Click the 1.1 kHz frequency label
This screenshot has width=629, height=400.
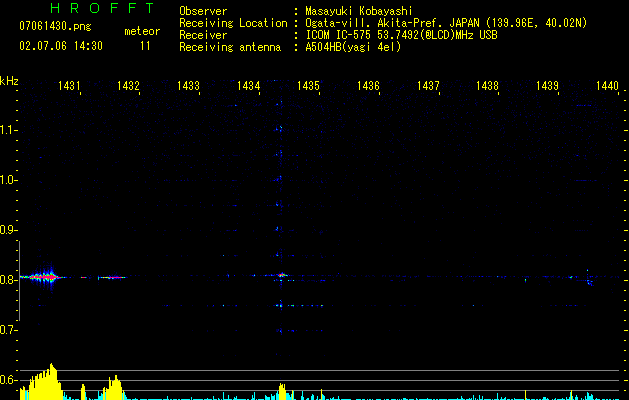(8, 130)
